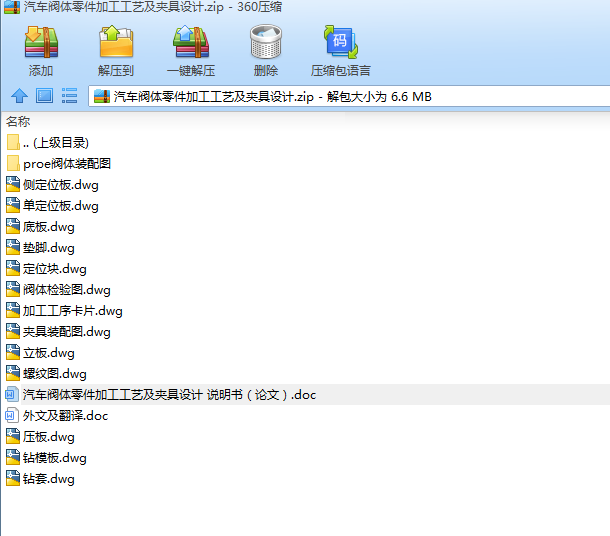Screen dimensions: 610x536
Task: Click the dwg icon beside 螺纹图.dwg
Action: point(13,373)
